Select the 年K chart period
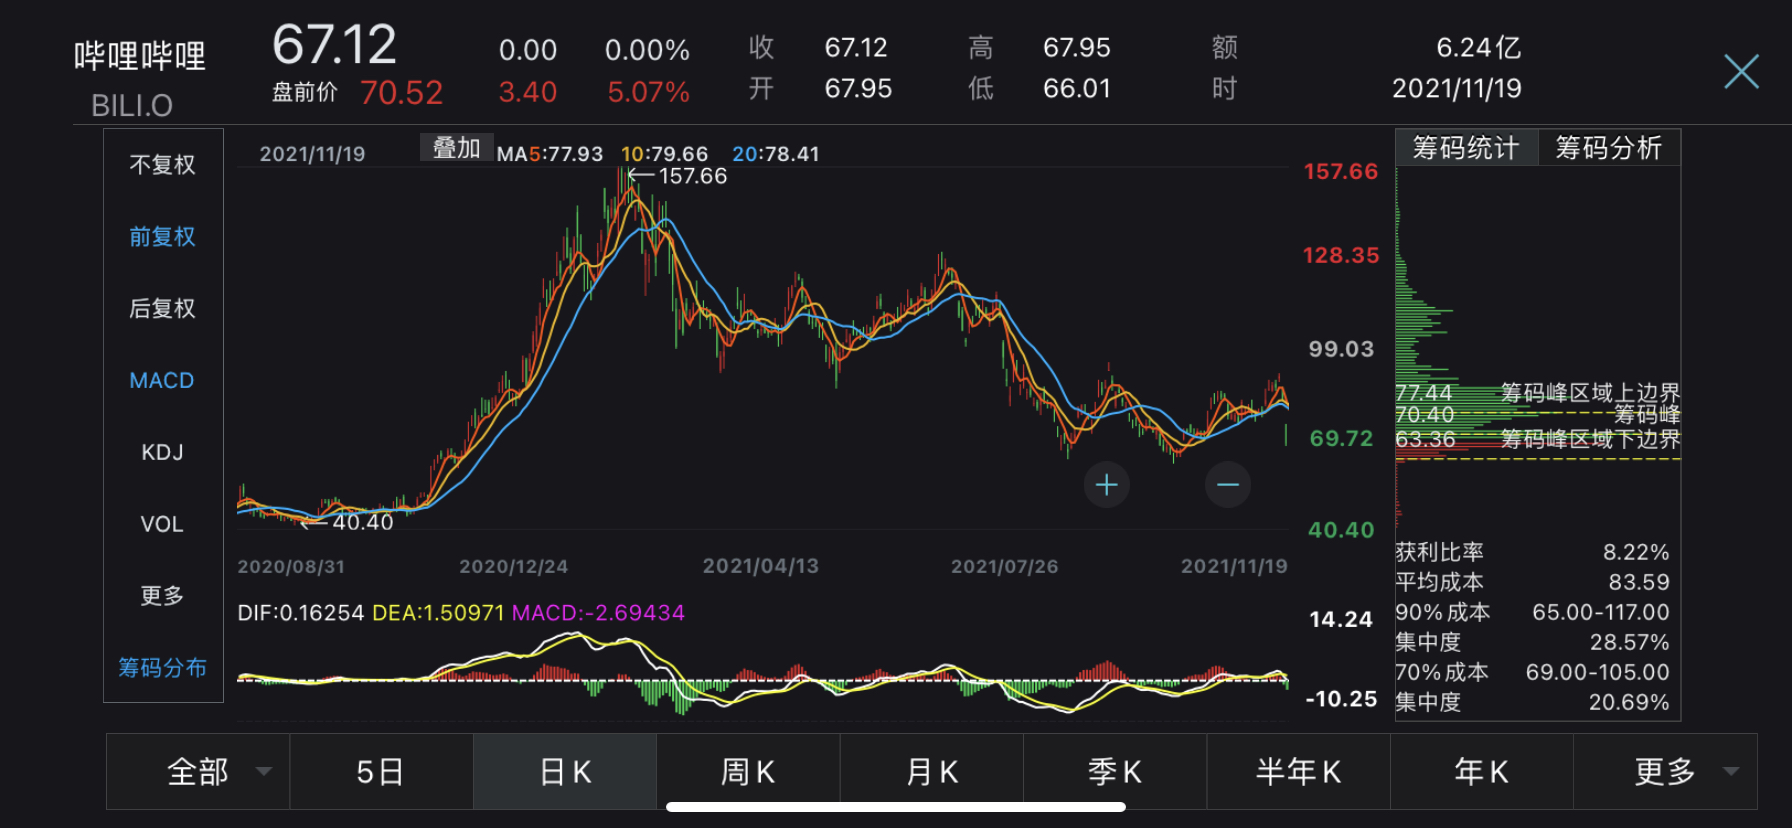Viewport: 1792px width, 828px height. 1482,772
